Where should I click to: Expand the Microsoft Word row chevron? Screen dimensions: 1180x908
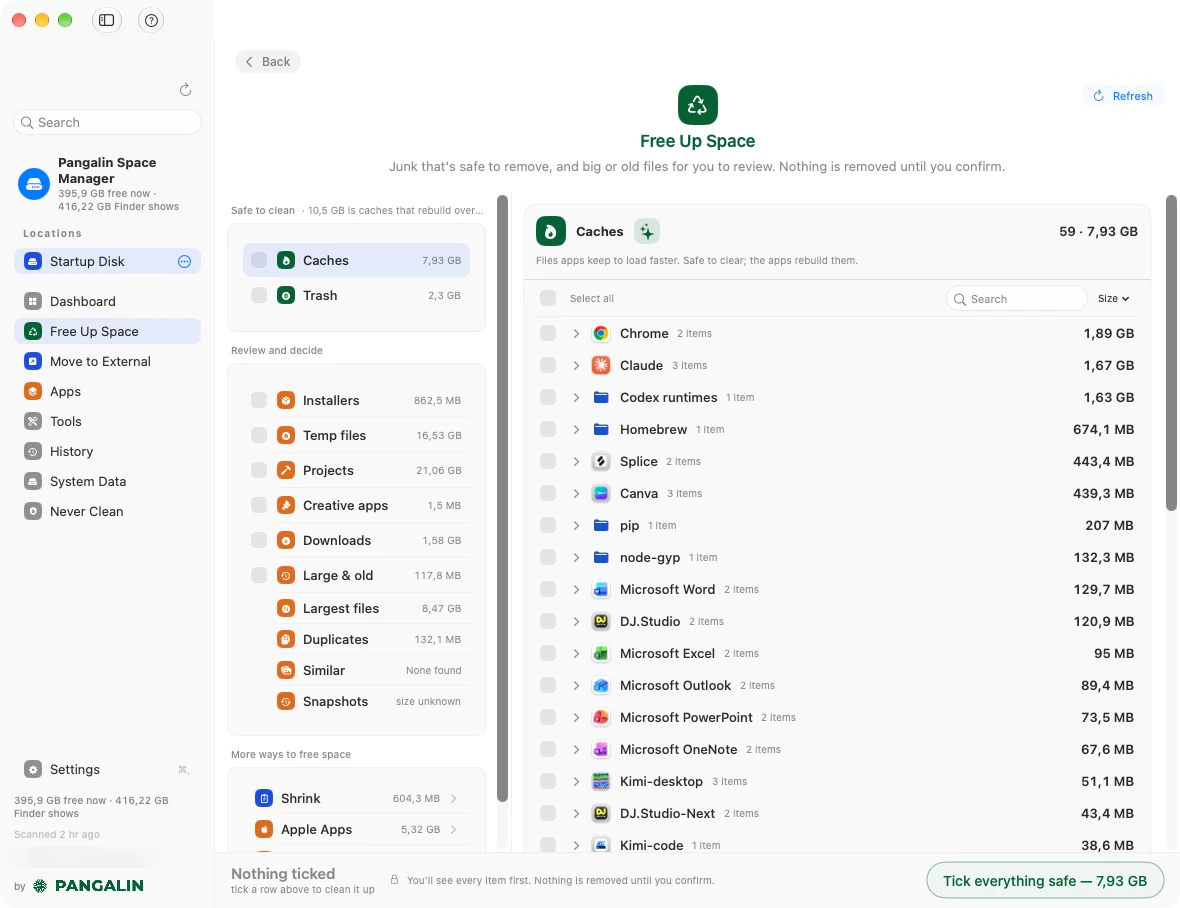(576, 589)
